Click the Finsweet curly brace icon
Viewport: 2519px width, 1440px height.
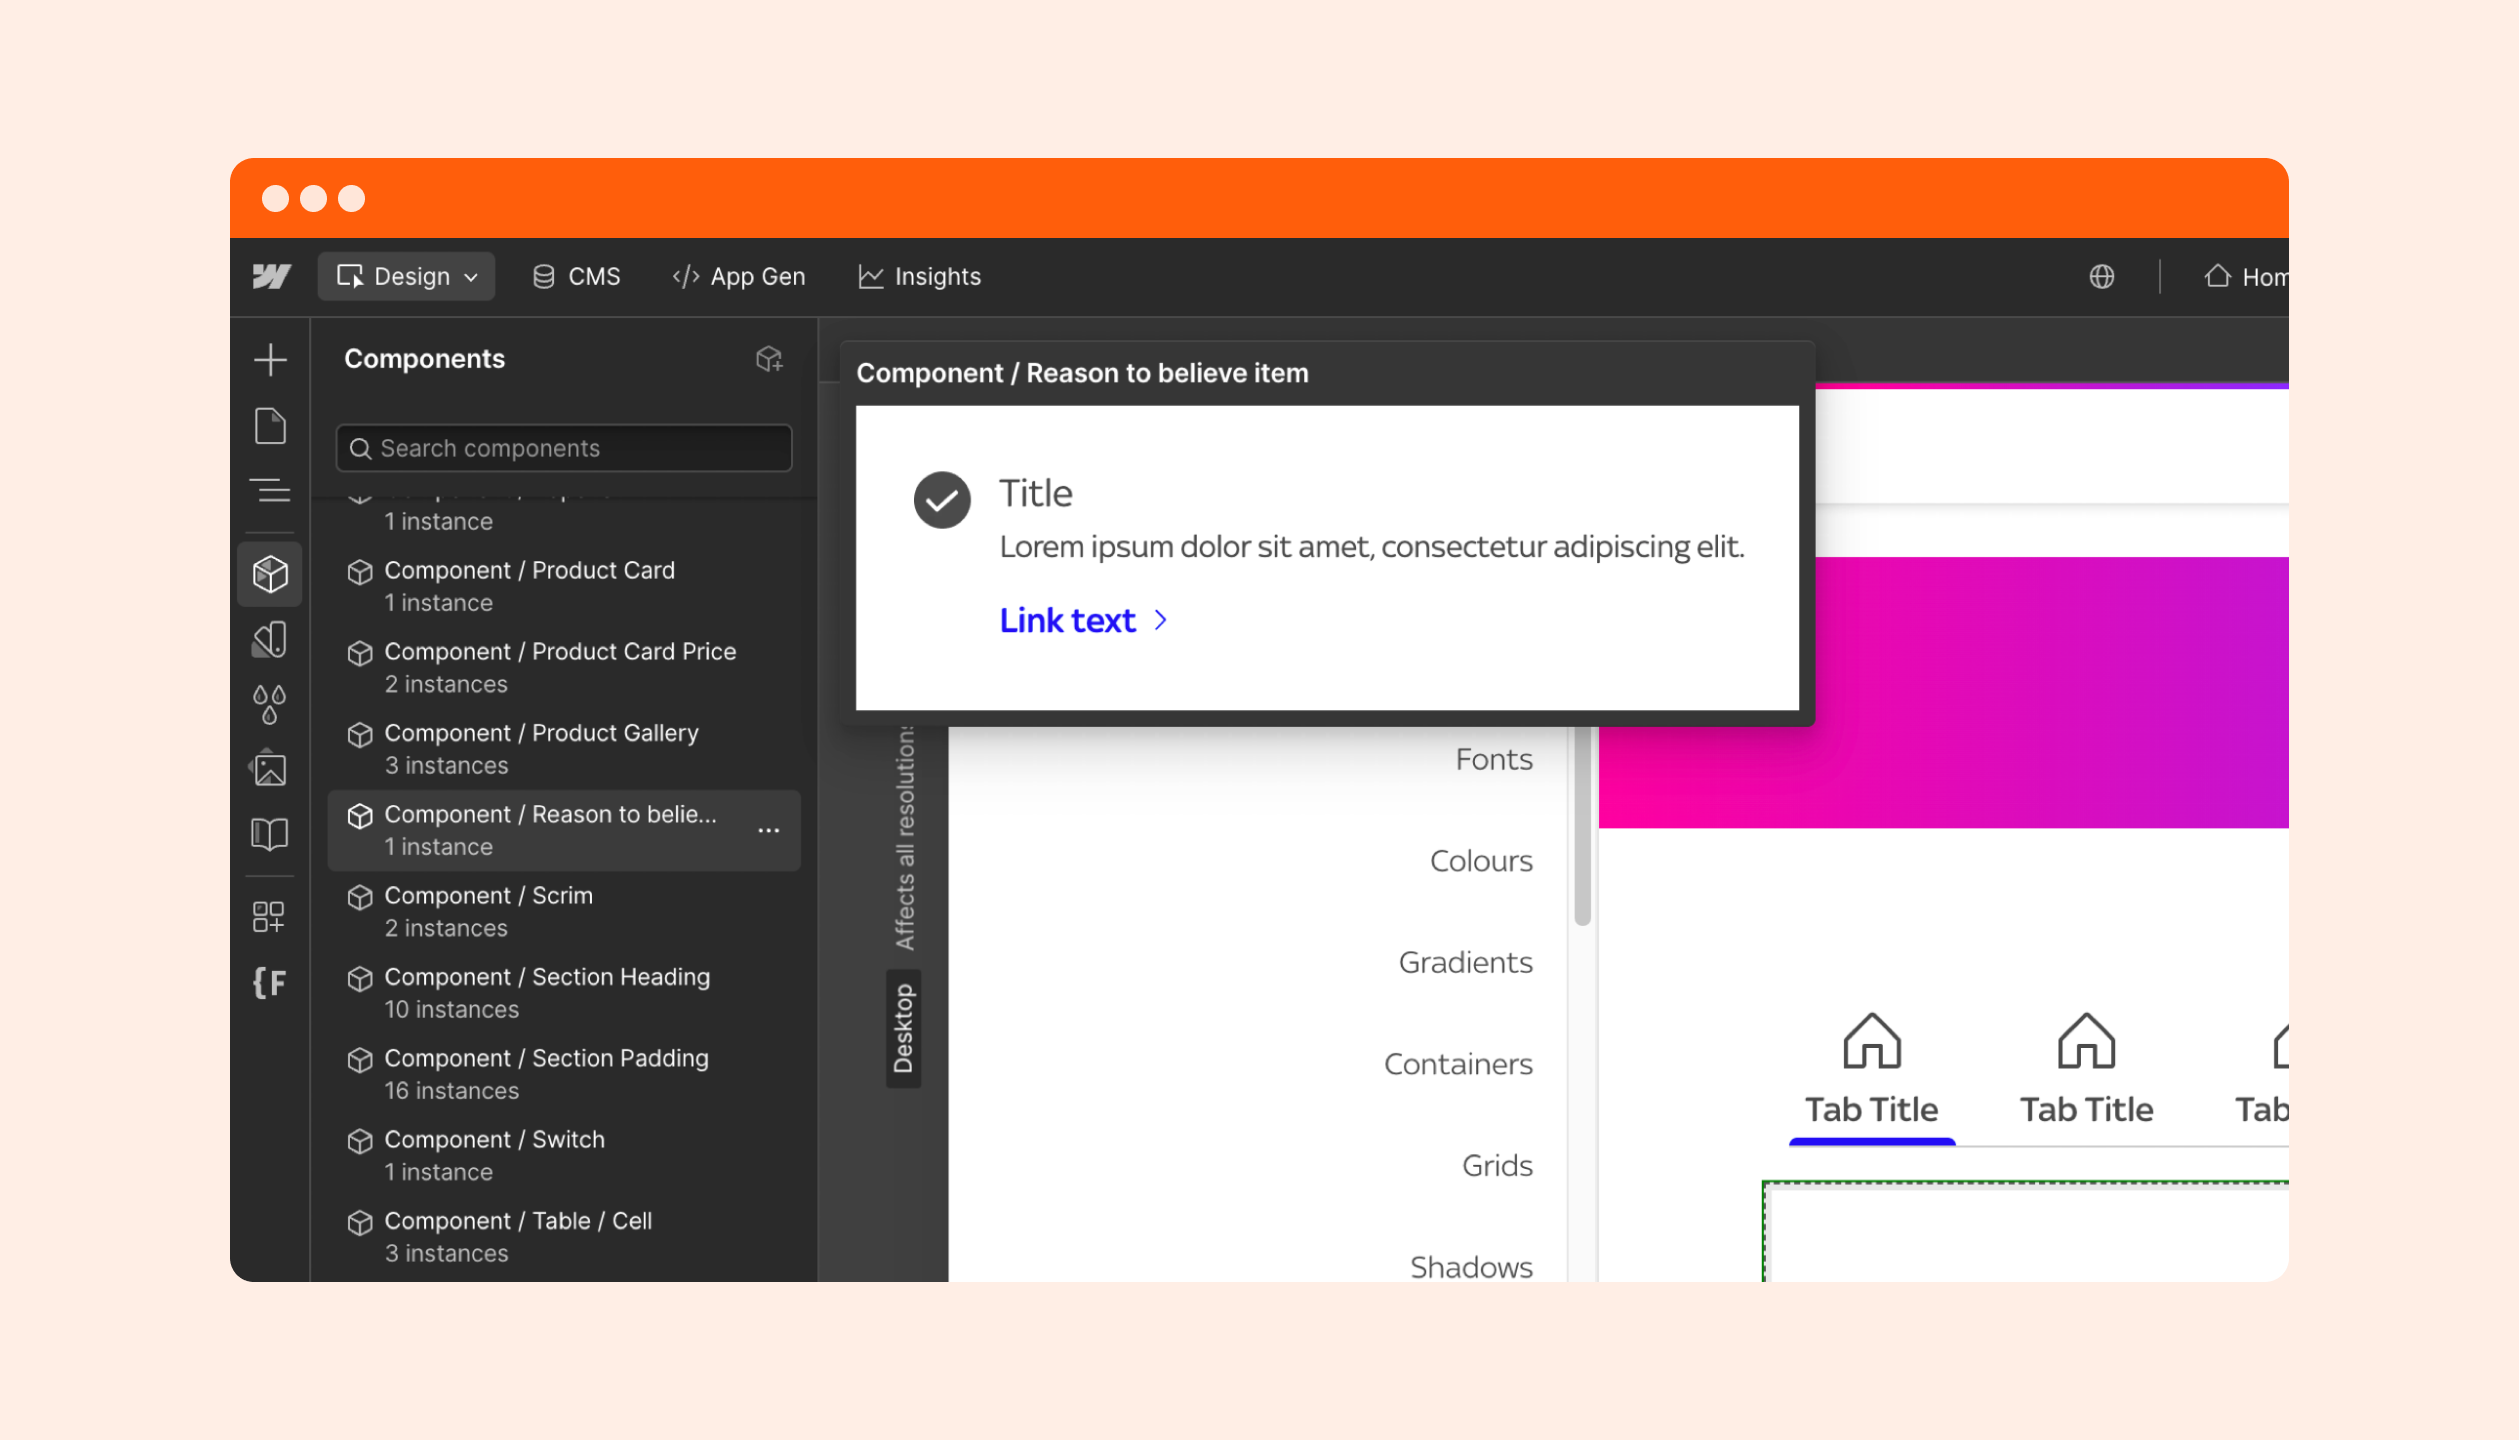tap(270, 982)
